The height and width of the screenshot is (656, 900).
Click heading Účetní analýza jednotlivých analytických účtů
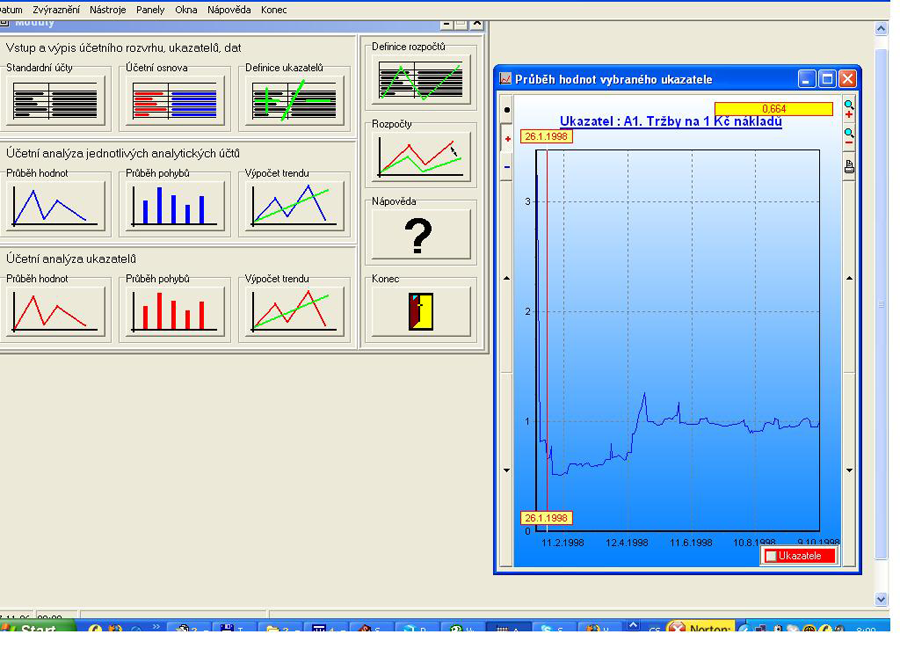pyautogui.click(x=123, y=153)
